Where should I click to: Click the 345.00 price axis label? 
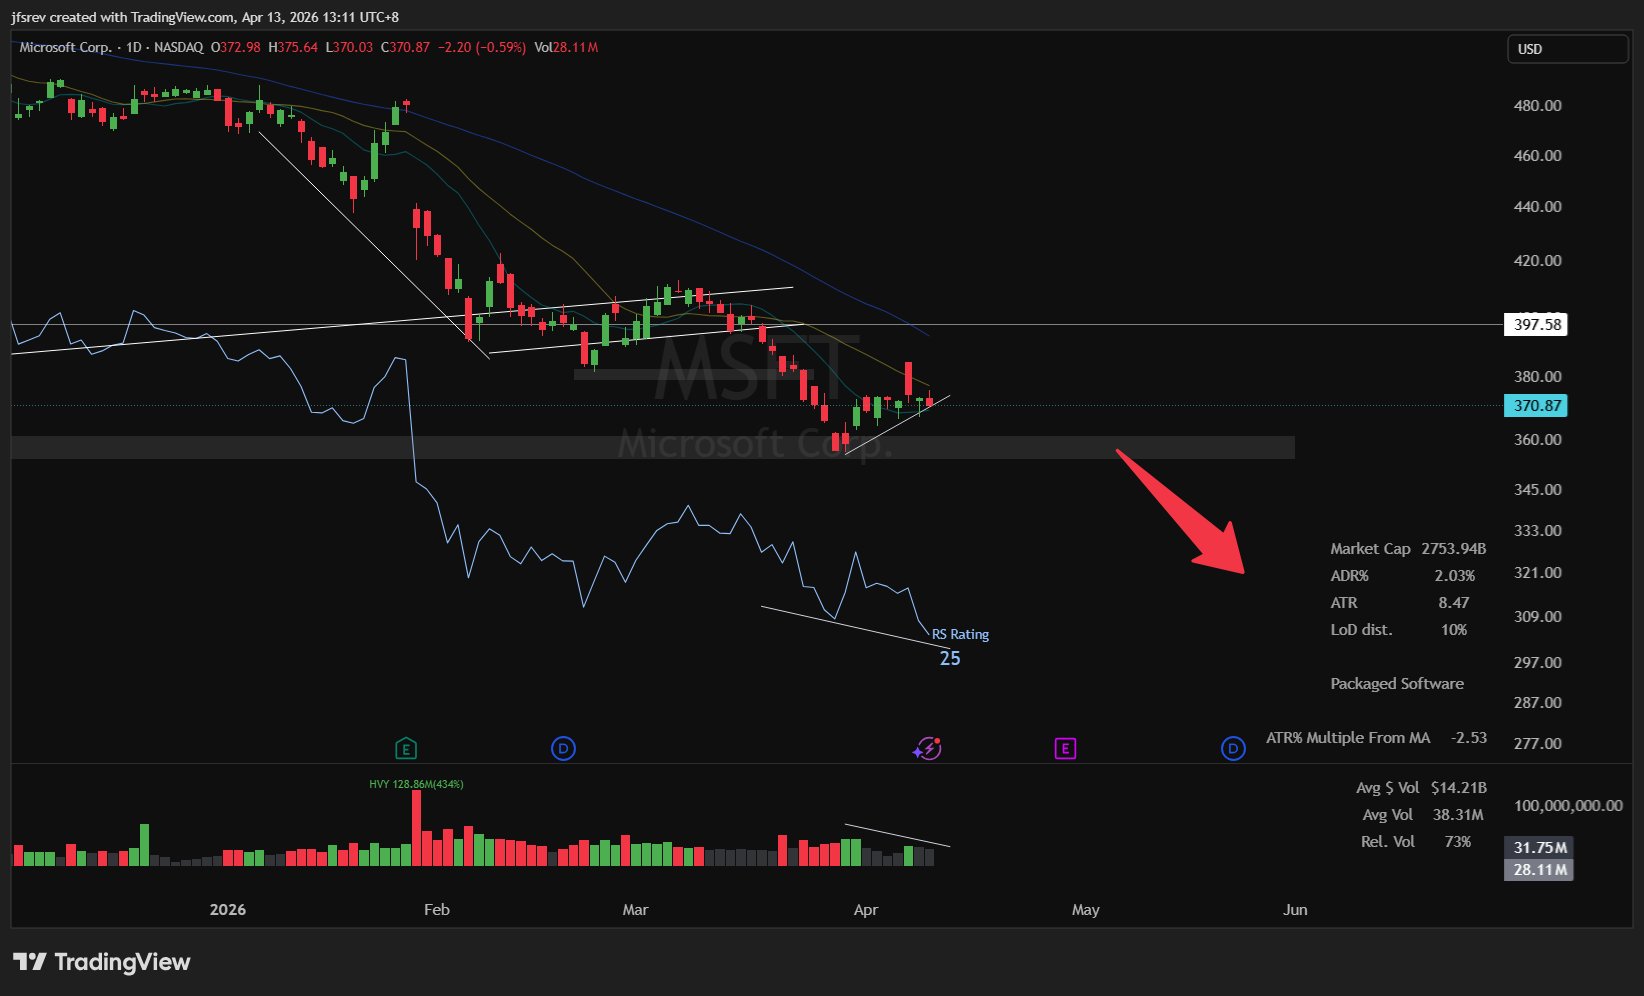(1537, 489)
